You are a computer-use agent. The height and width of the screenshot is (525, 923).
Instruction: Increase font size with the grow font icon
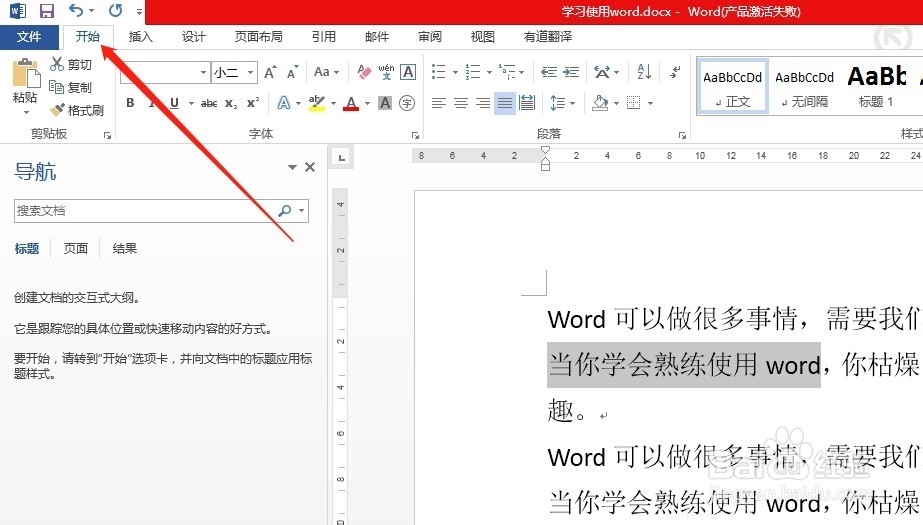[x=270, y=72]
